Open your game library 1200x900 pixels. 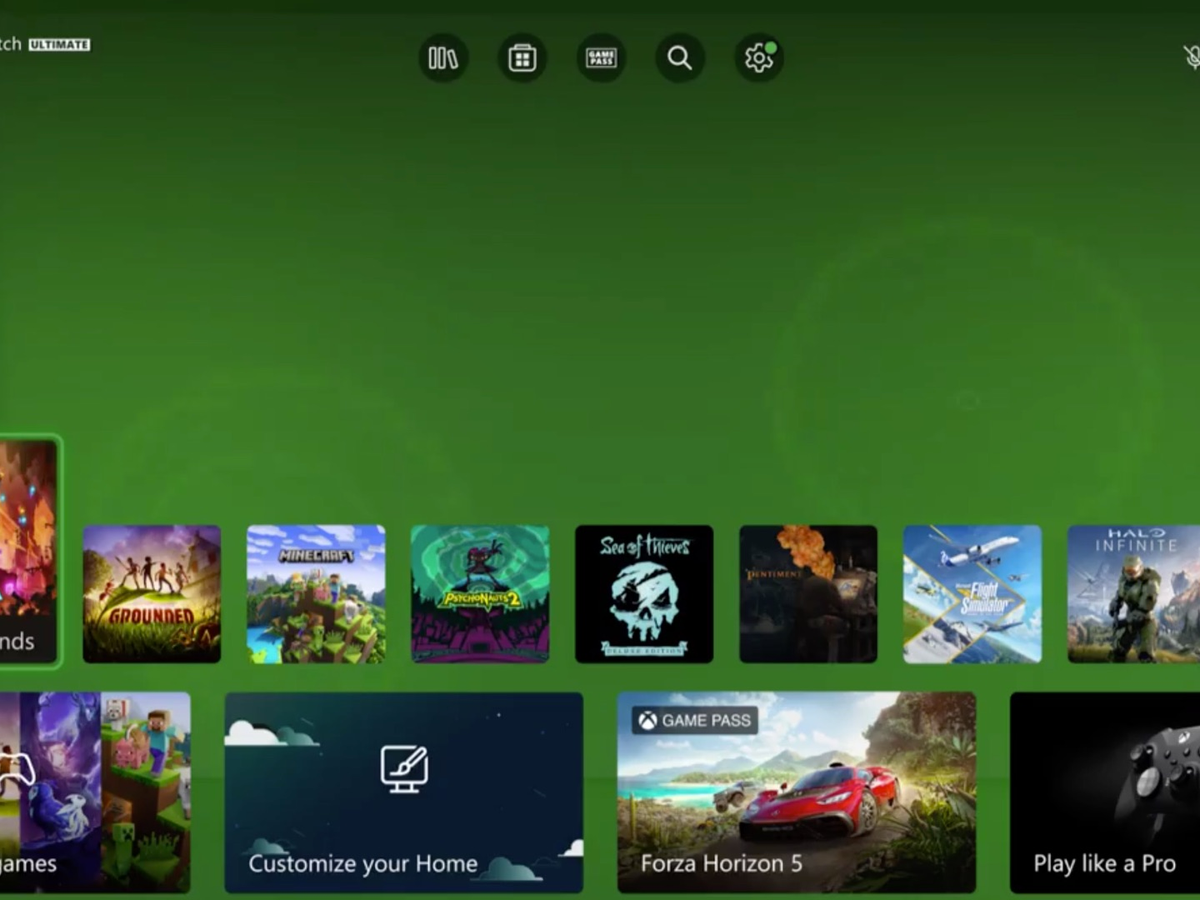click(x=441, y=58)
